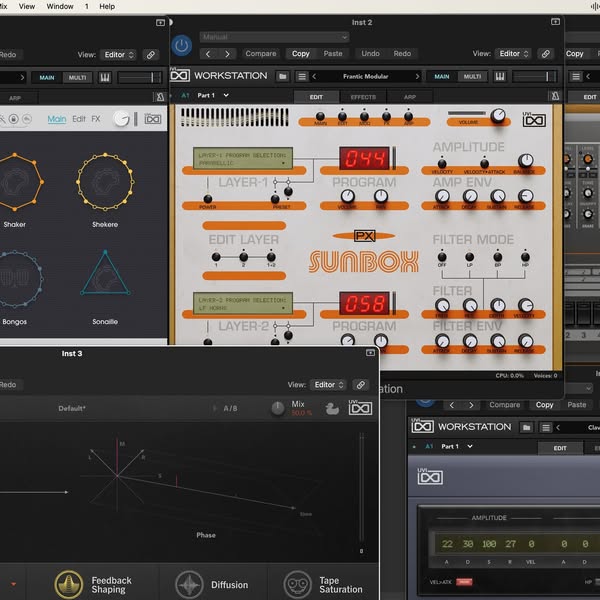Click the Compare button in Inst 2
This screenshot has width=600, height=600.
[261, 54]
